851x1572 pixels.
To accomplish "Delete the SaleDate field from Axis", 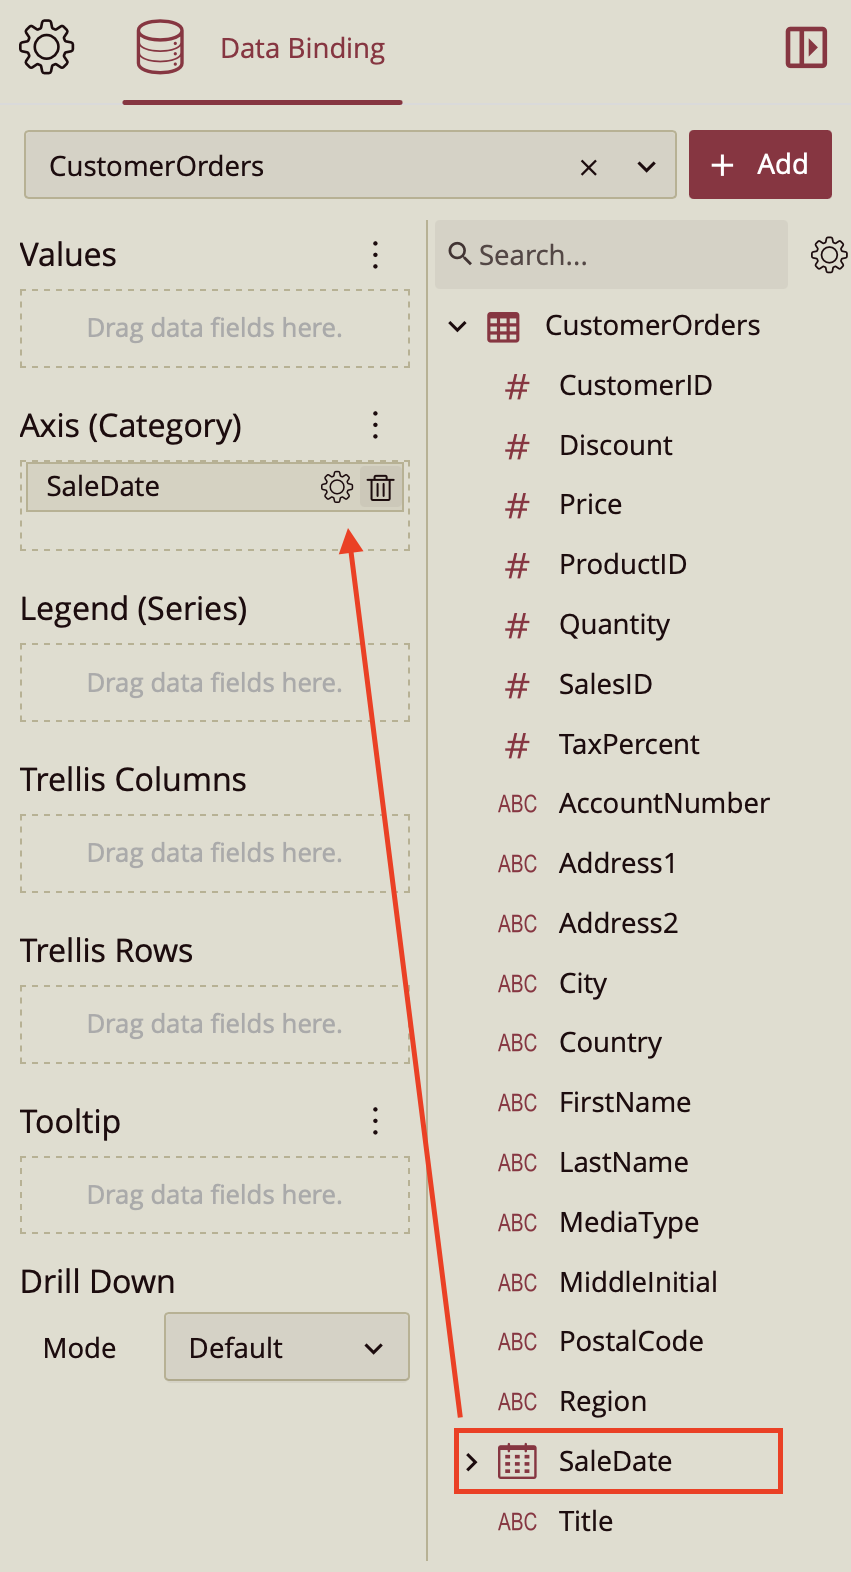I will pyautogui.click(x=381, y=487).
